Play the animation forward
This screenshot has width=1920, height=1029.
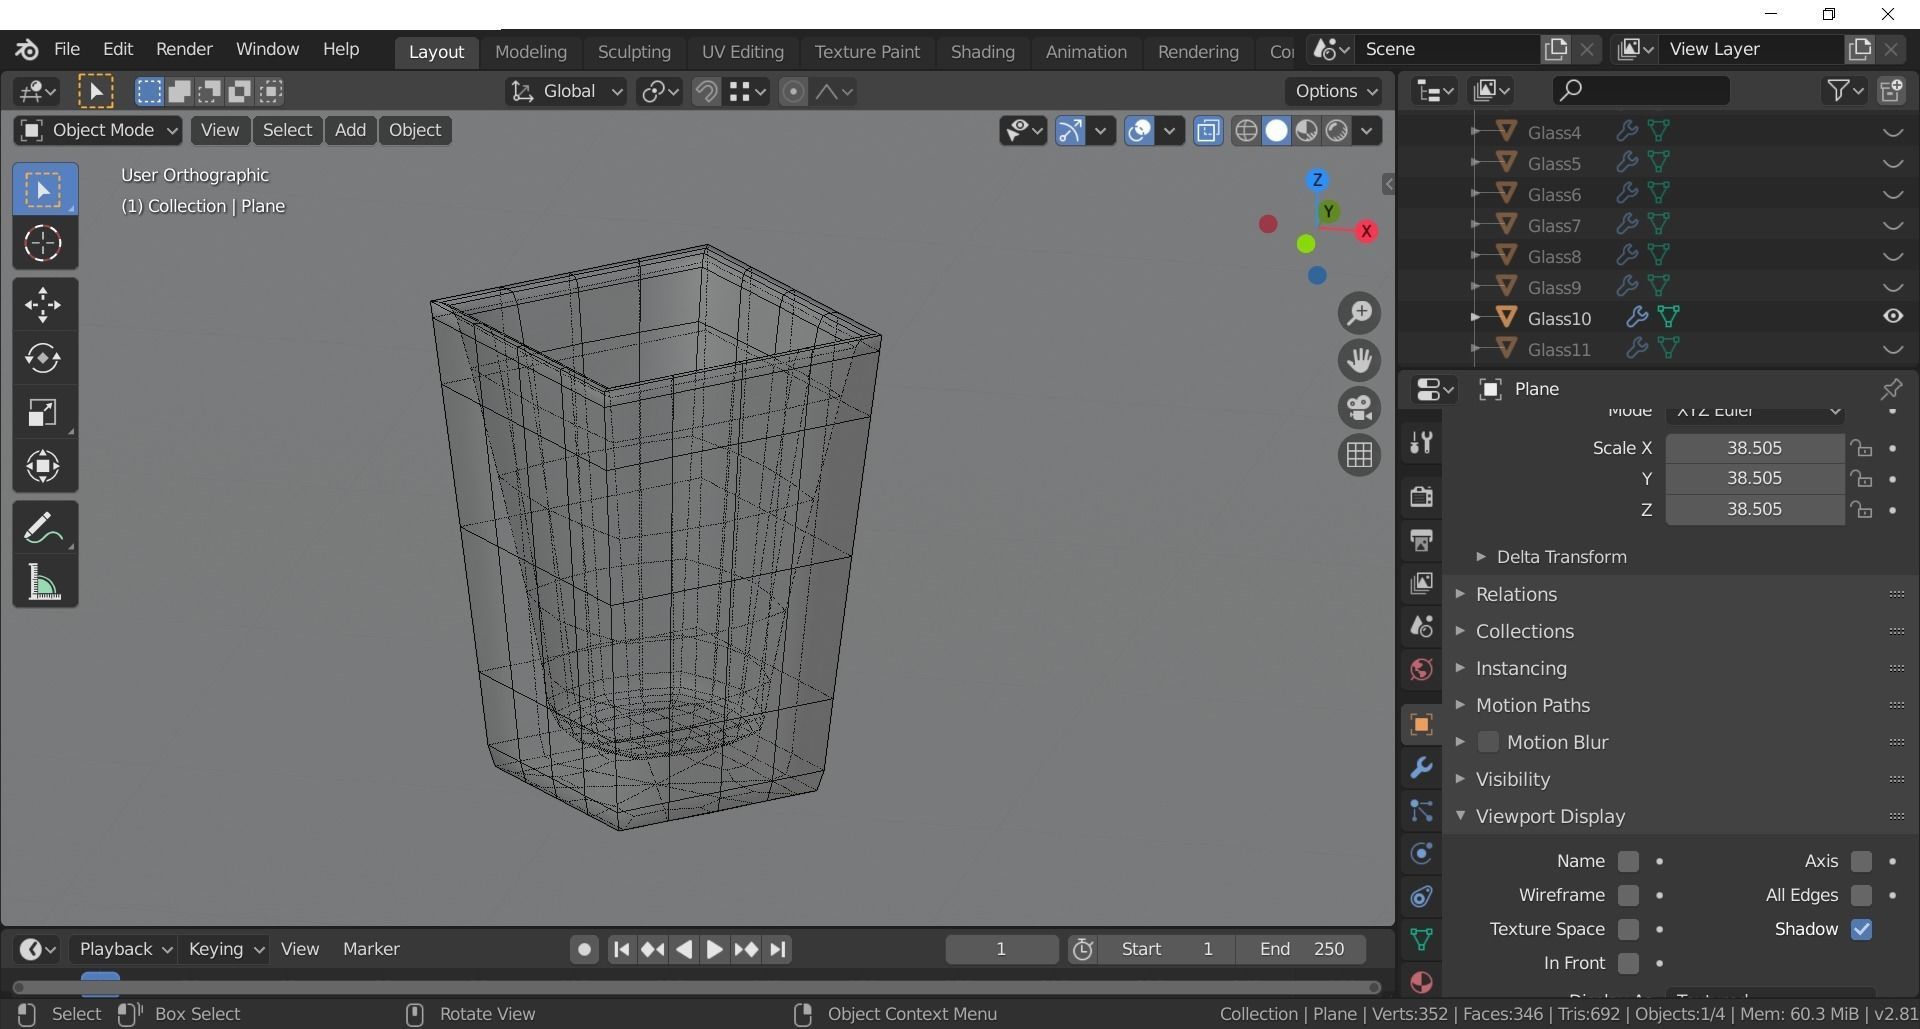pyautogui.click(x=714, y=949)
